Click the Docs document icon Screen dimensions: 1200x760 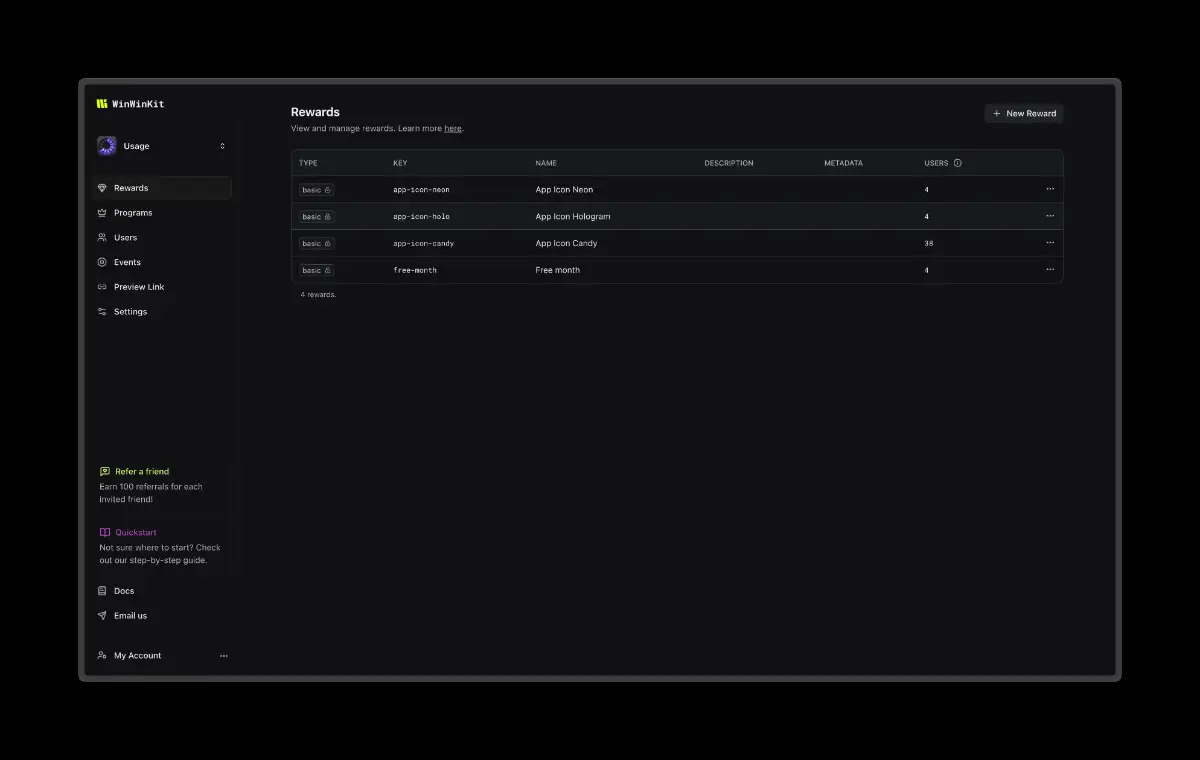(x=102, y=590)
